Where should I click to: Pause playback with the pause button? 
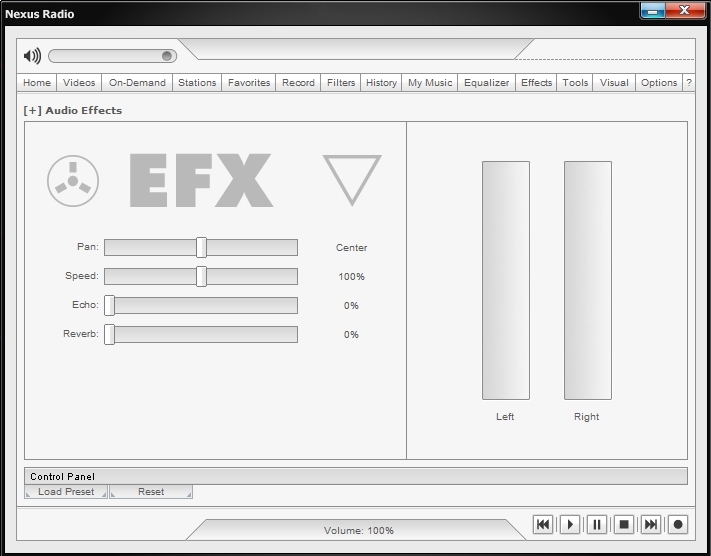tap(597, 525)
